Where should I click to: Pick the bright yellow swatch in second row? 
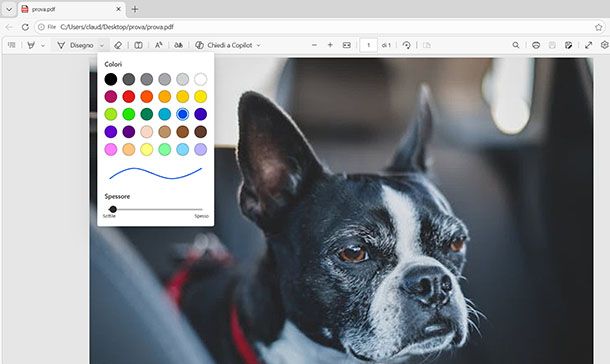[200, 96]
